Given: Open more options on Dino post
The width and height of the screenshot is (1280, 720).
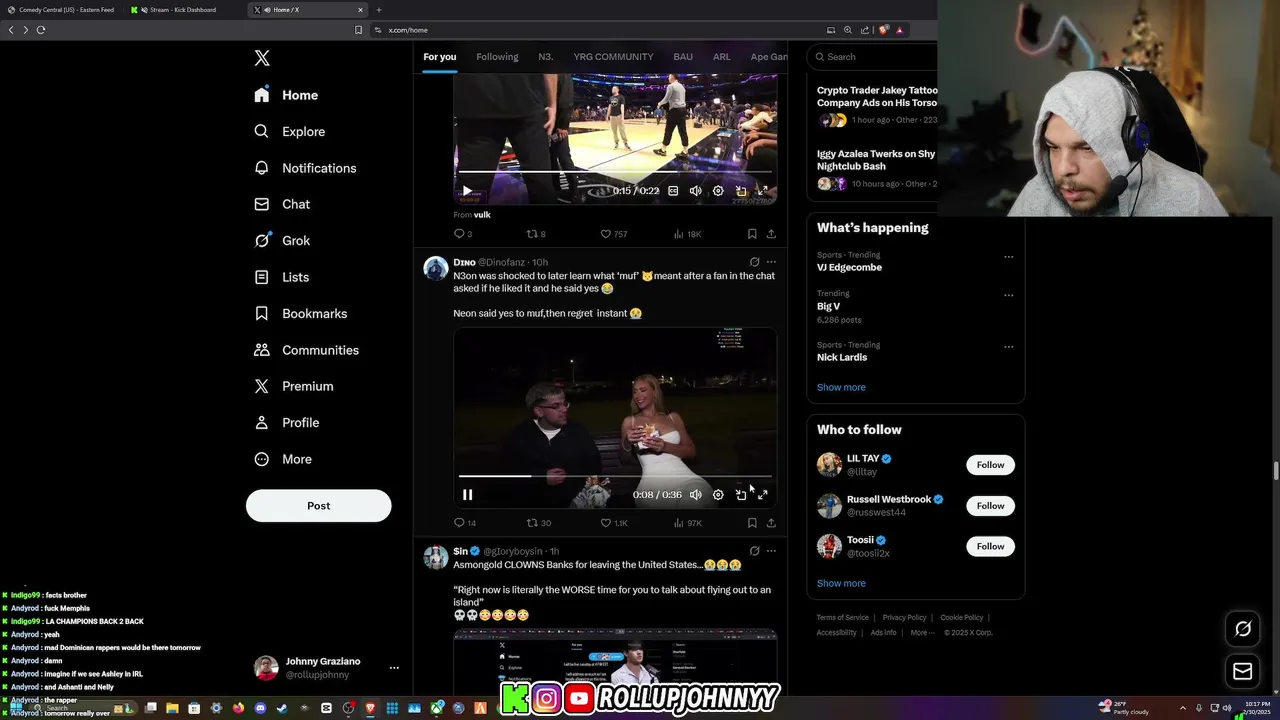Looking at the screenshot, I should click(771, 262).
